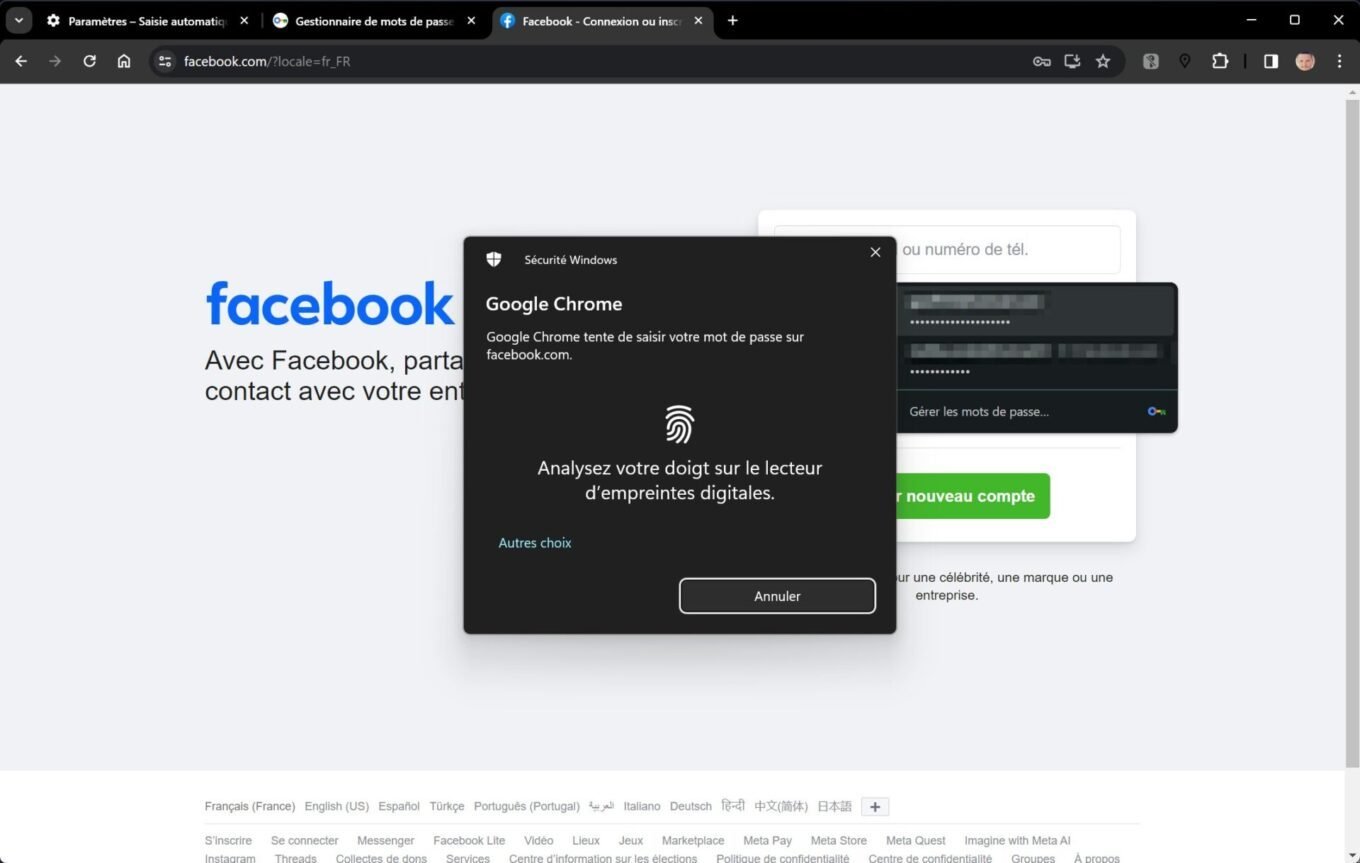Click Annuler in the security dialog

(x=777, y=596)
